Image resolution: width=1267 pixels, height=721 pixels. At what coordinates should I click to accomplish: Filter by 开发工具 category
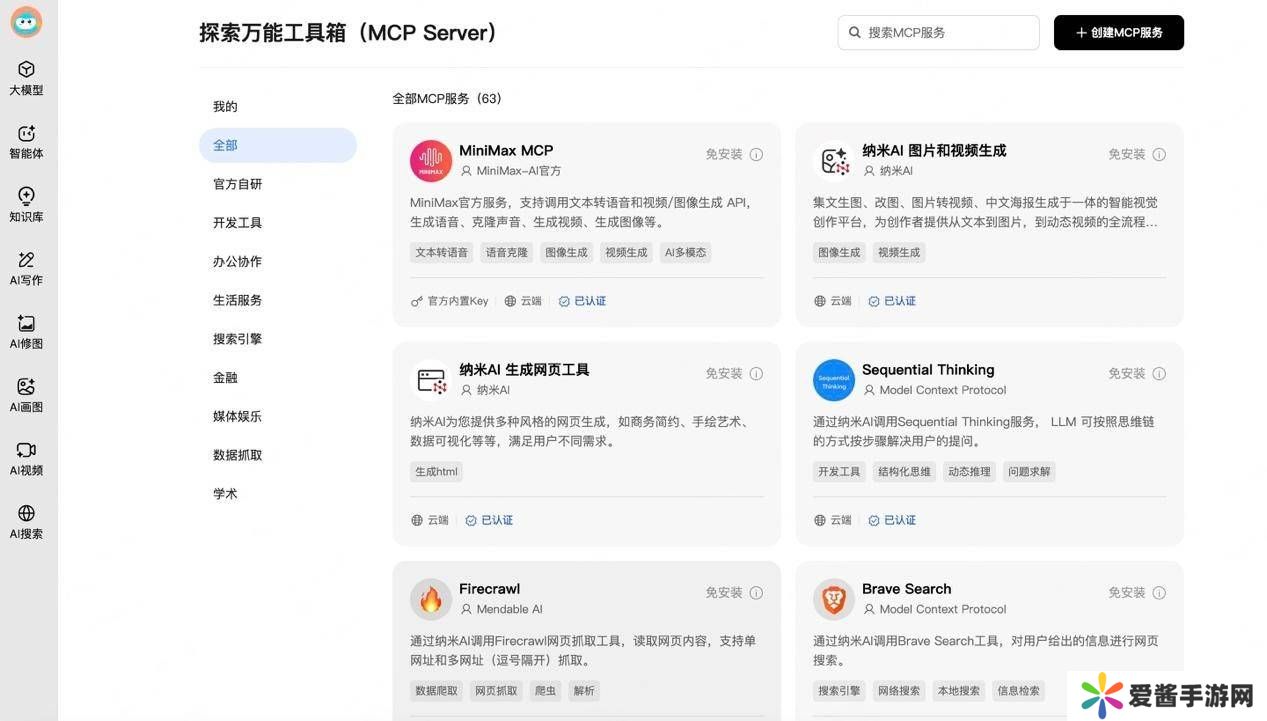[237, 223]
